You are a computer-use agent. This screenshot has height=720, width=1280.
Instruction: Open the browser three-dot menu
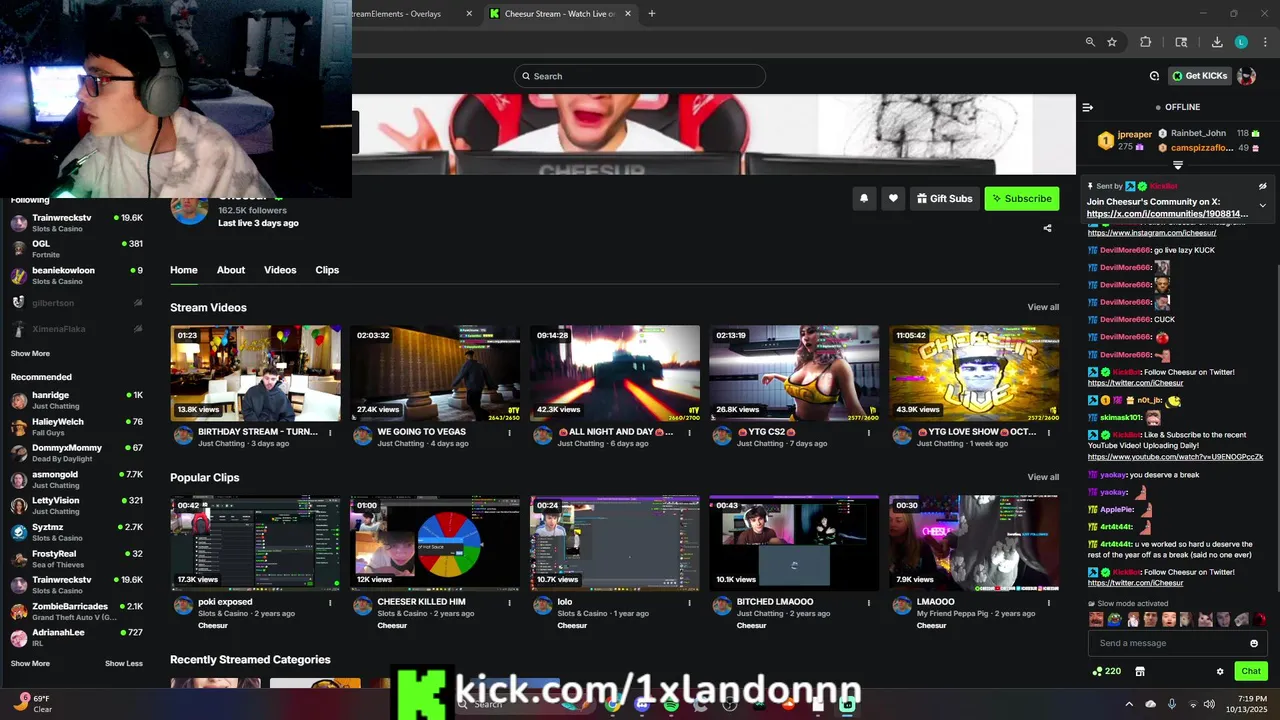click(x=1266, y=42)
